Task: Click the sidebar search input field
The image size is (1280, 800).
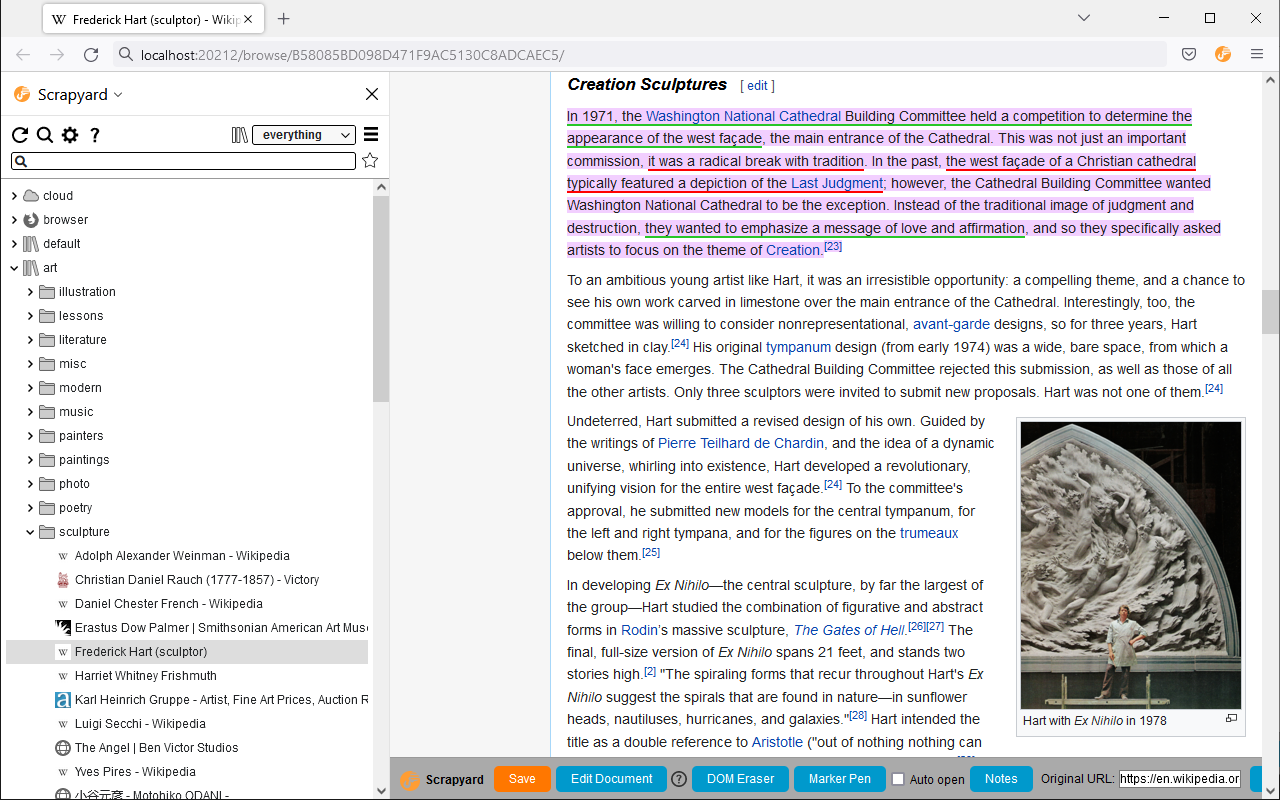Action: coord(184,161)
